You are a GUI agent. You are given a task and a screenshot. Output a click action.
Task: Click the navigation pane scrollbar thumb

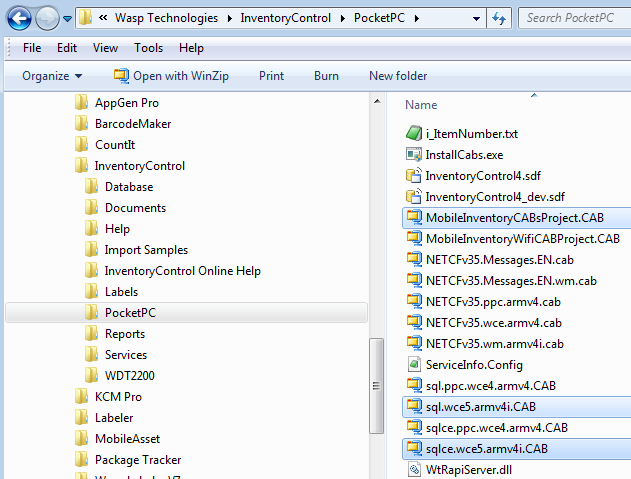point(377,386)
